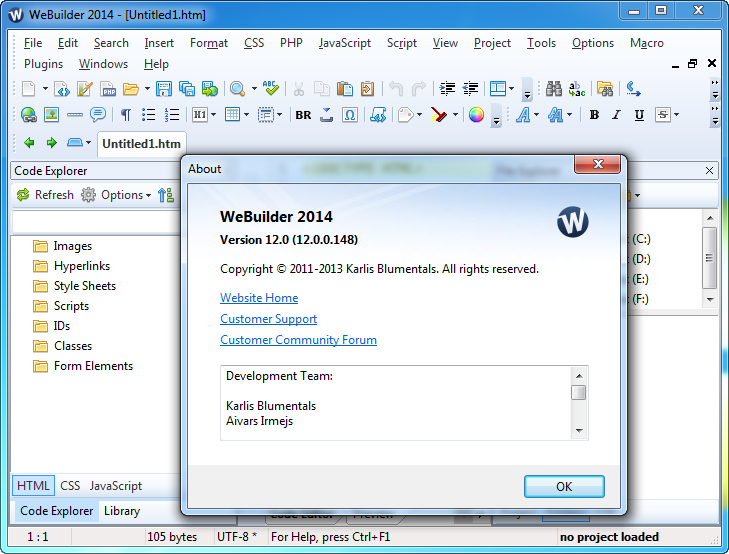The image size is (729, 554).
Task: Toggle underline formatting
Action: pos(639,114)
